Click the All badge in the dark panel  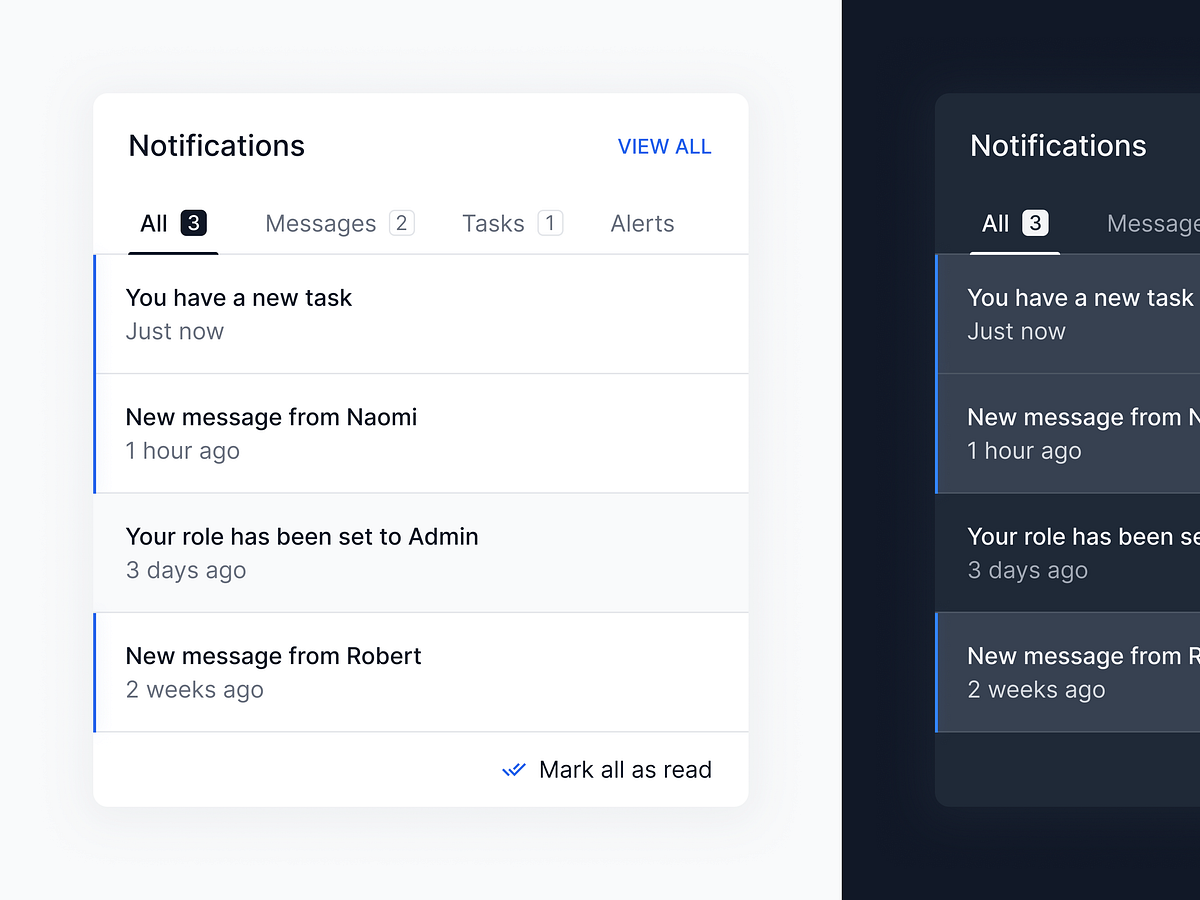point(1037,223)
